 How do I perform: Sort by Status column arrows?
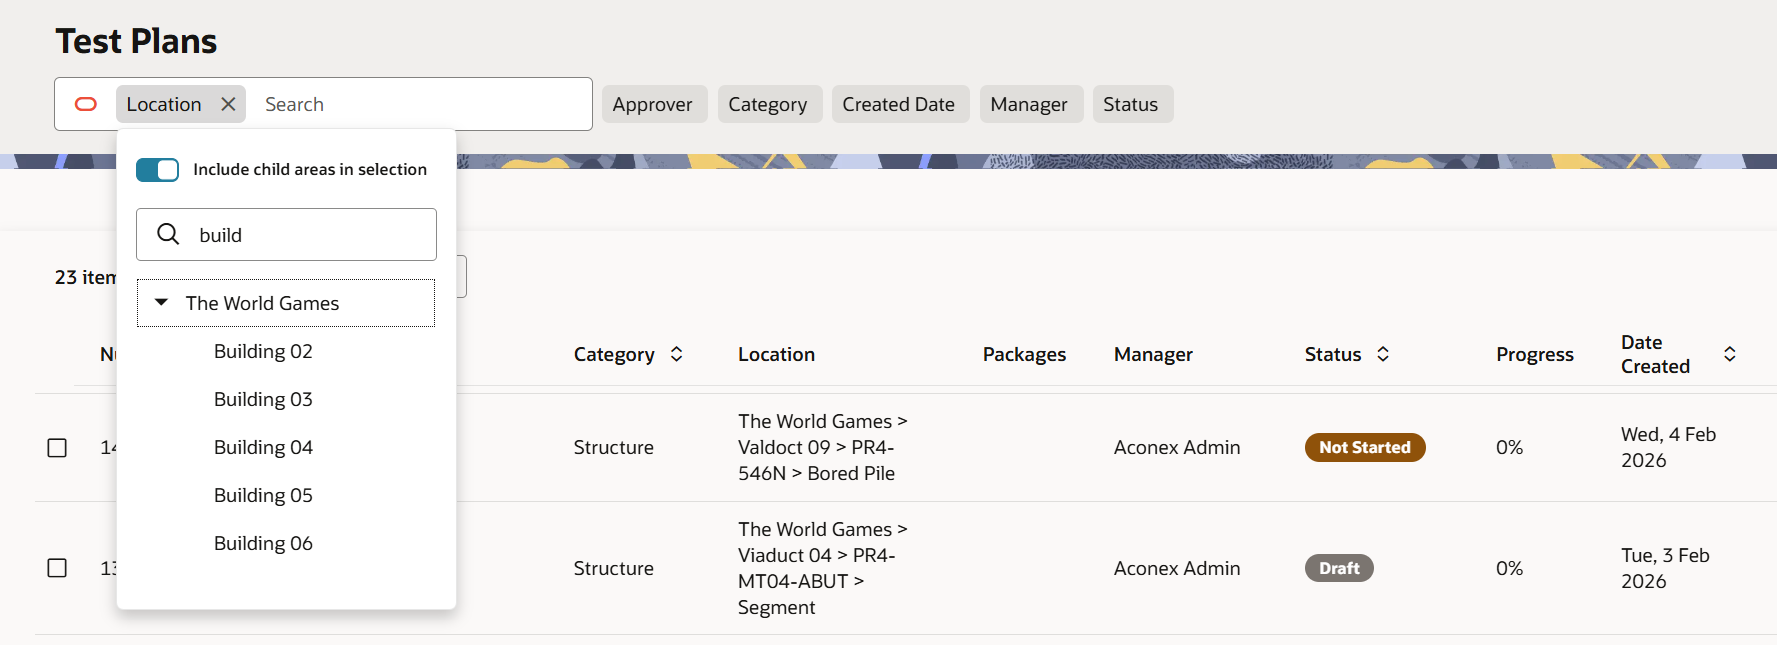click(1383, 354)
